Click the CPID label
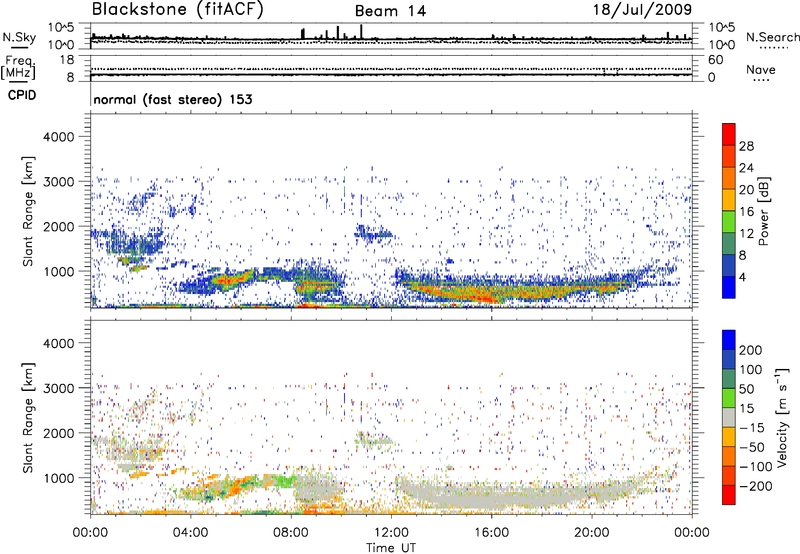 point(22,95)
